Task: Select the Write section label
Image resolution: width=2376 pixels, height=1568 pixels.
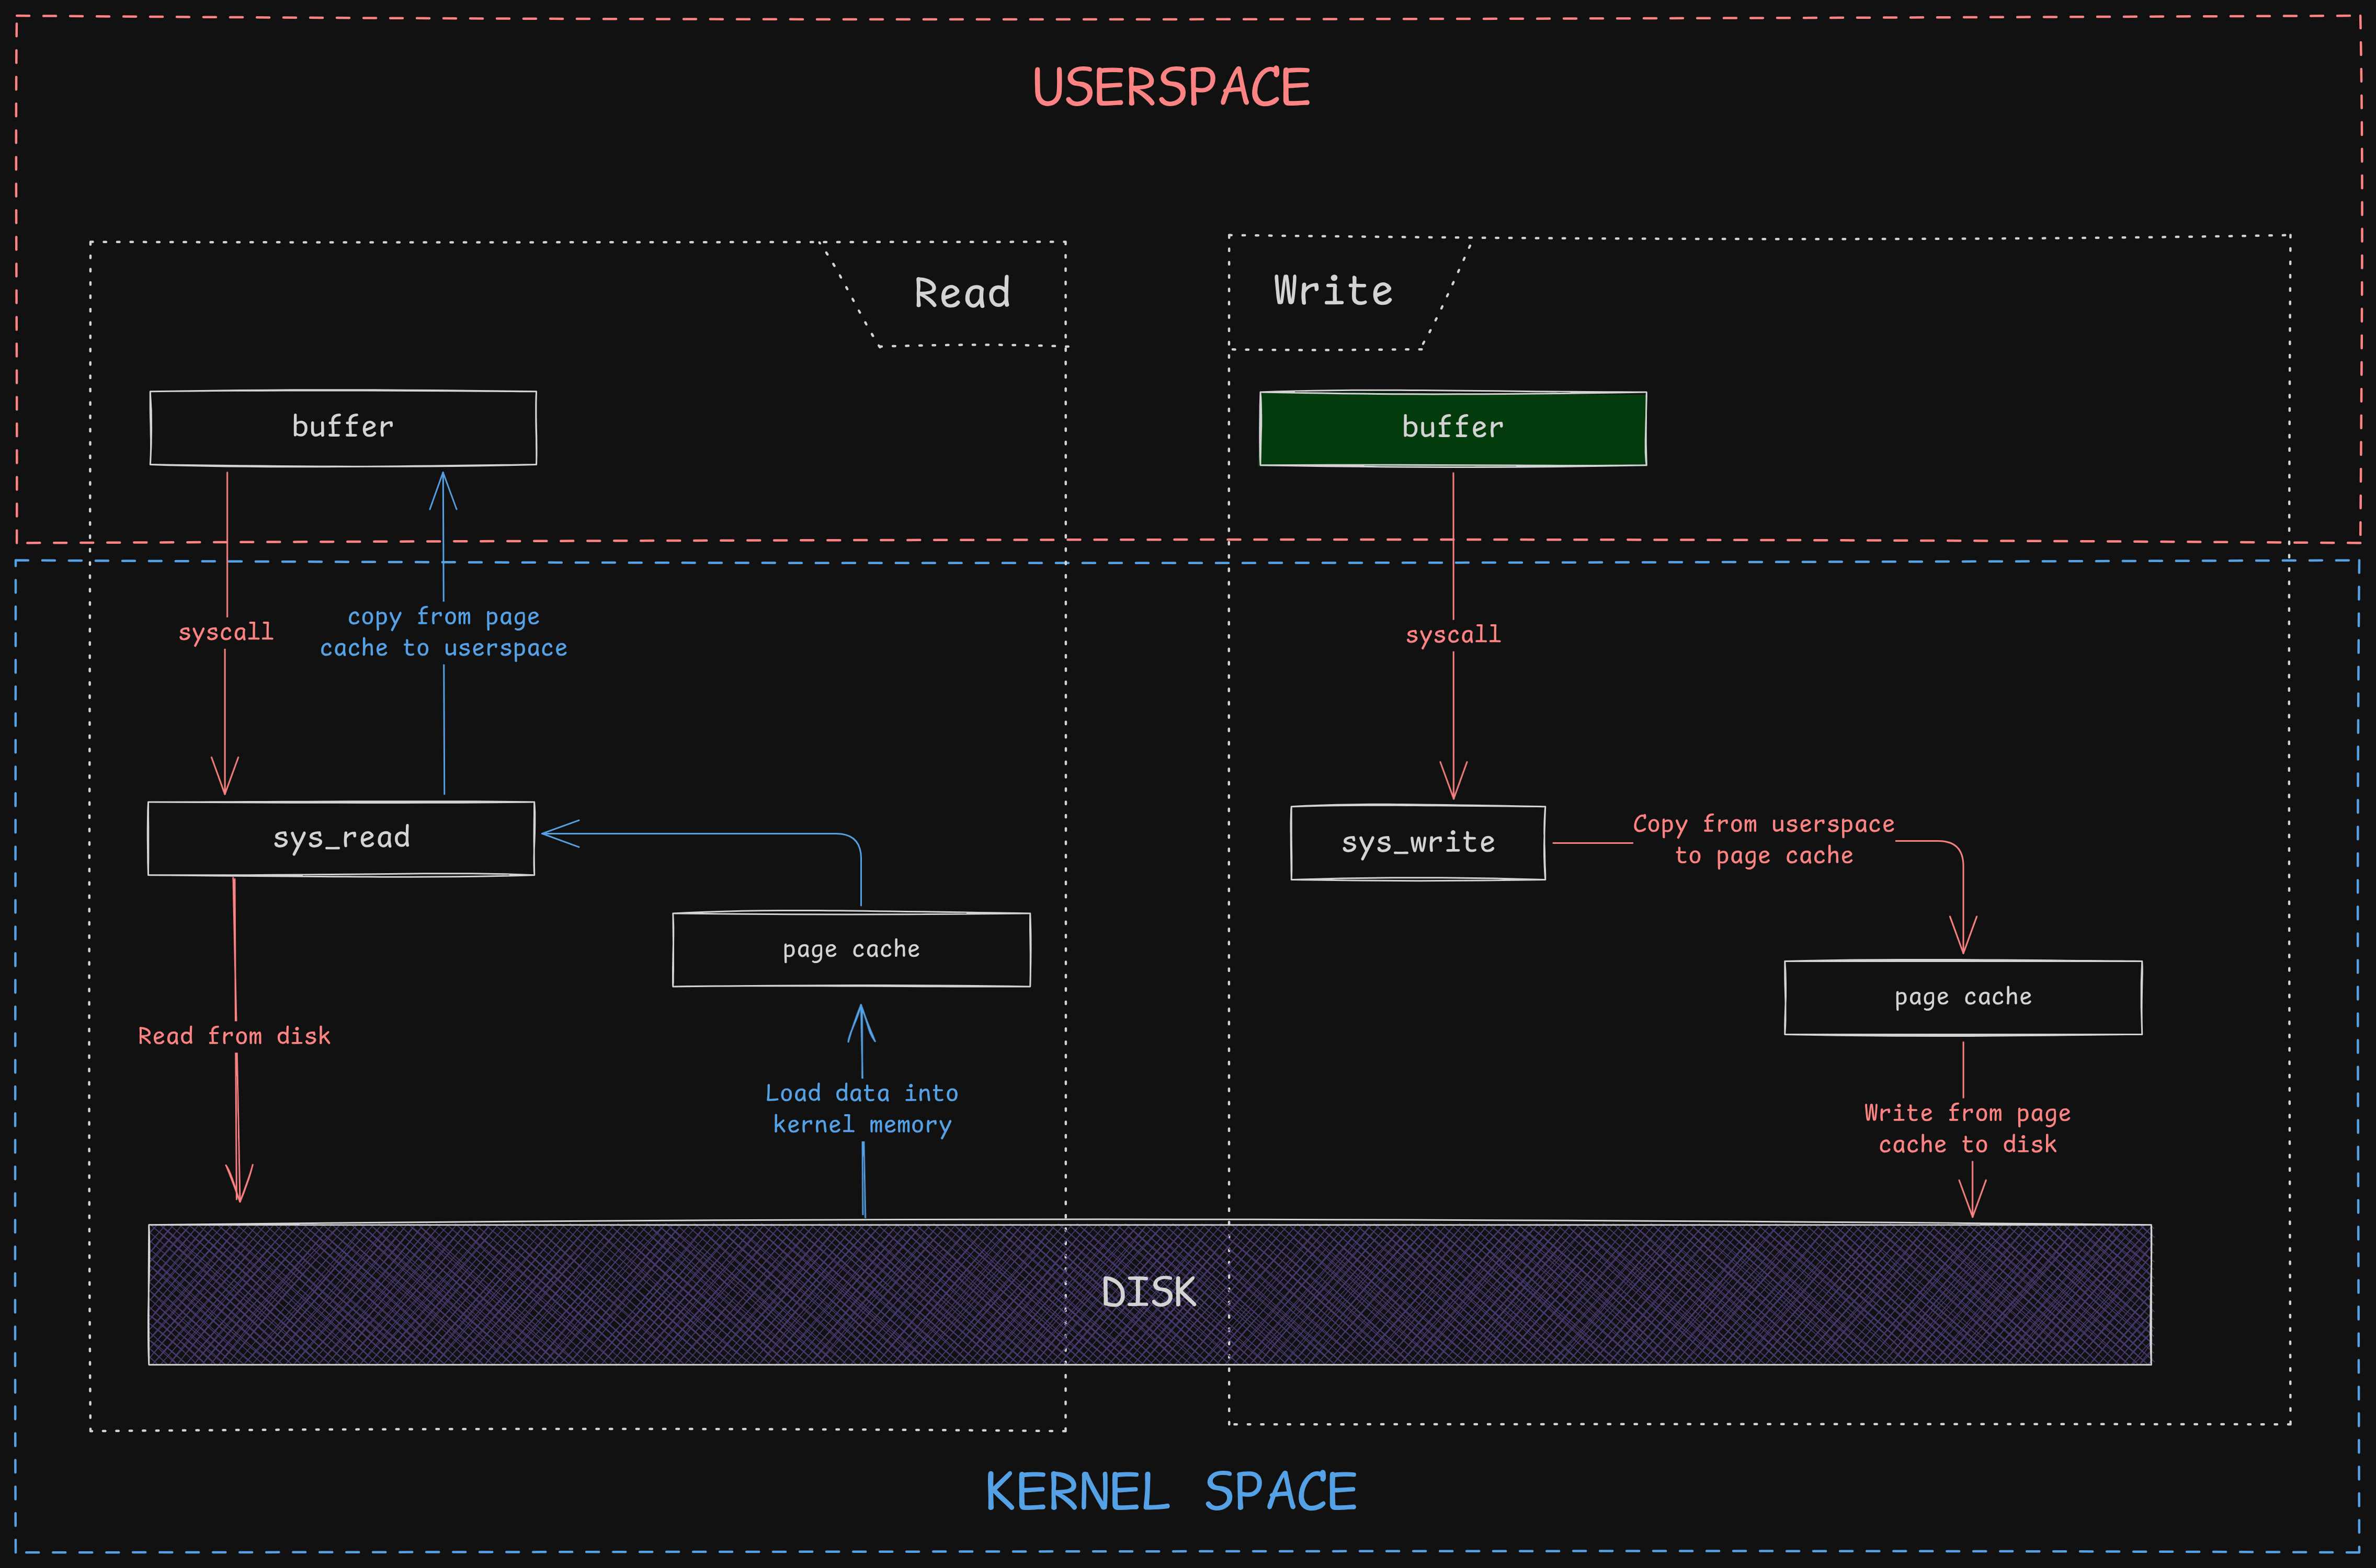Action: tap(1333, 291)
